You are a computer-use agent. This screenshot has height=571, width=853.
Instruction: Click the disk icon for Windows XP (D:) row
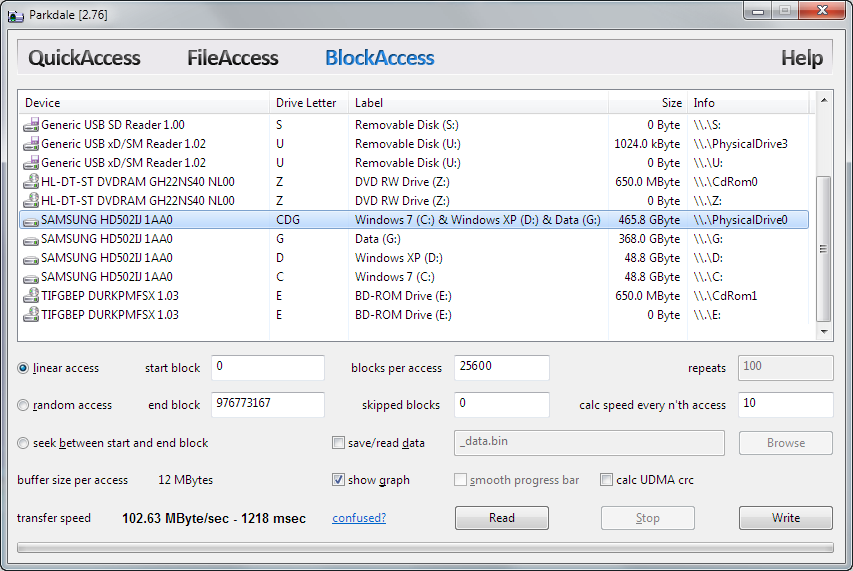[32, 259]
